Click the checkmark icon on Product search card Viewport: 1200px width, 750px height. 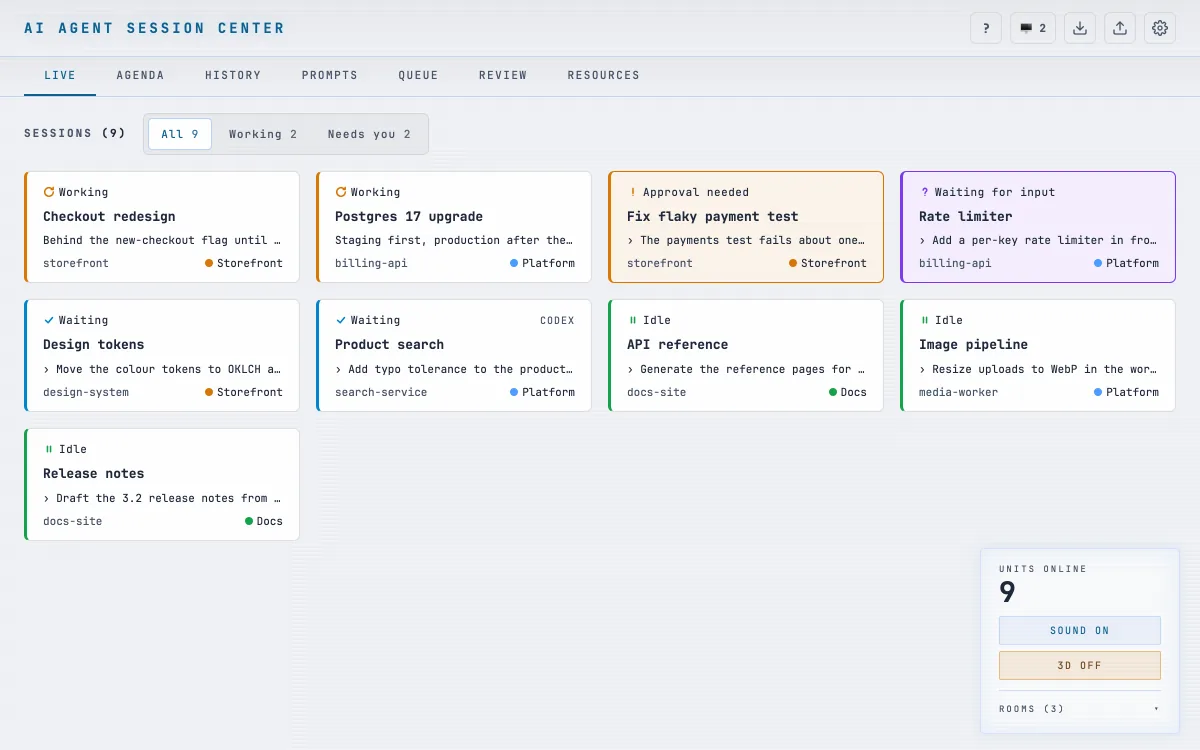[x=341, y=320]
